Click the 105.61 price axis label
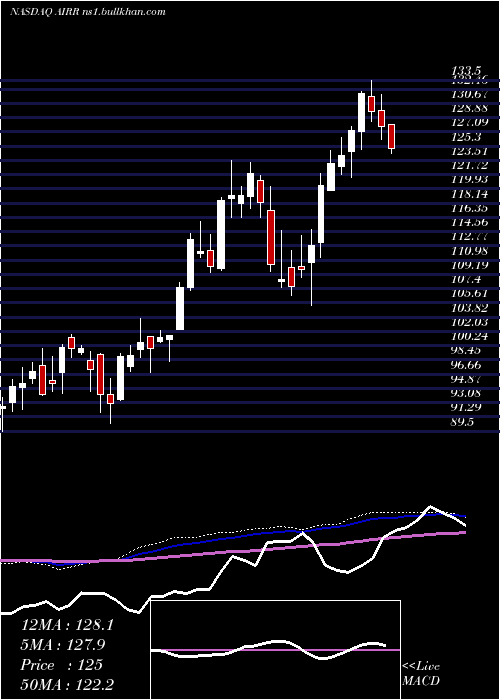This screenshot has height=700, width=500. pyautogui.click(x=470, y=294)
